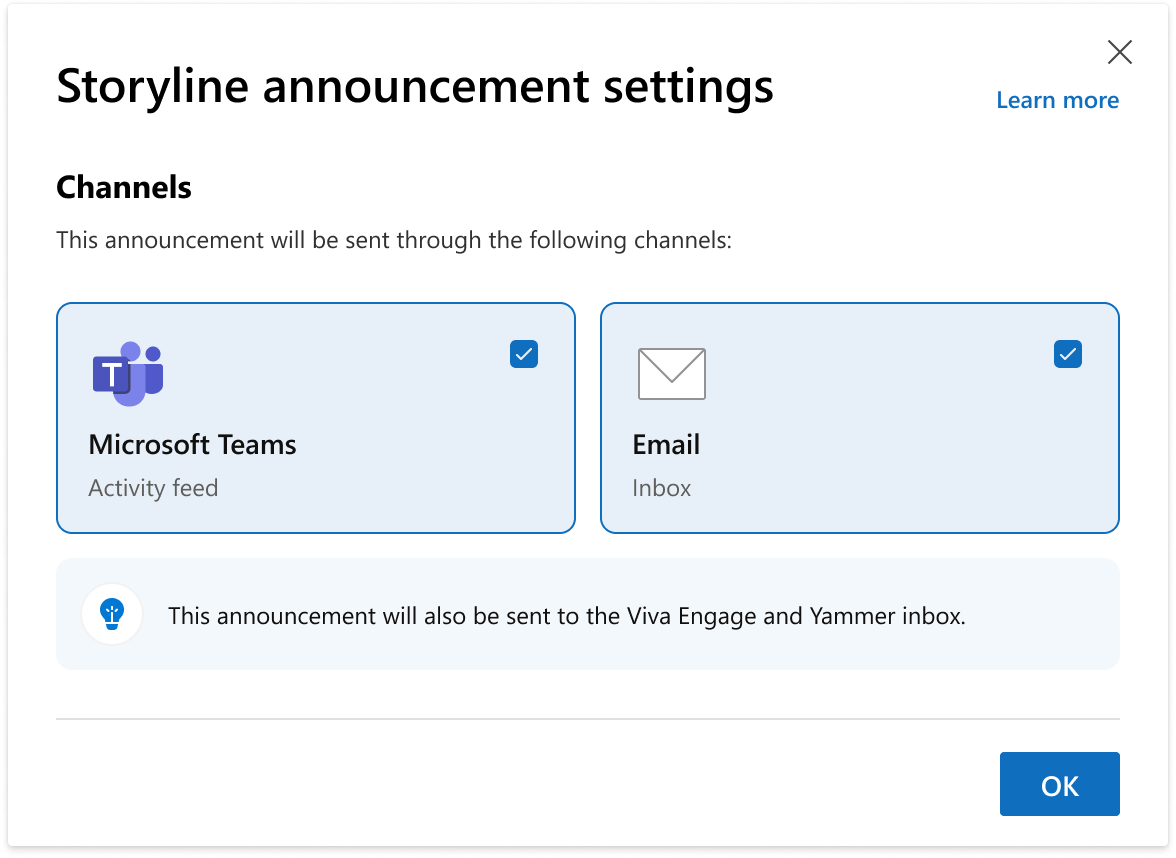Screen dimensions: 1176x858
Task: Open the Learn more link
Action: coord(1057,100)
